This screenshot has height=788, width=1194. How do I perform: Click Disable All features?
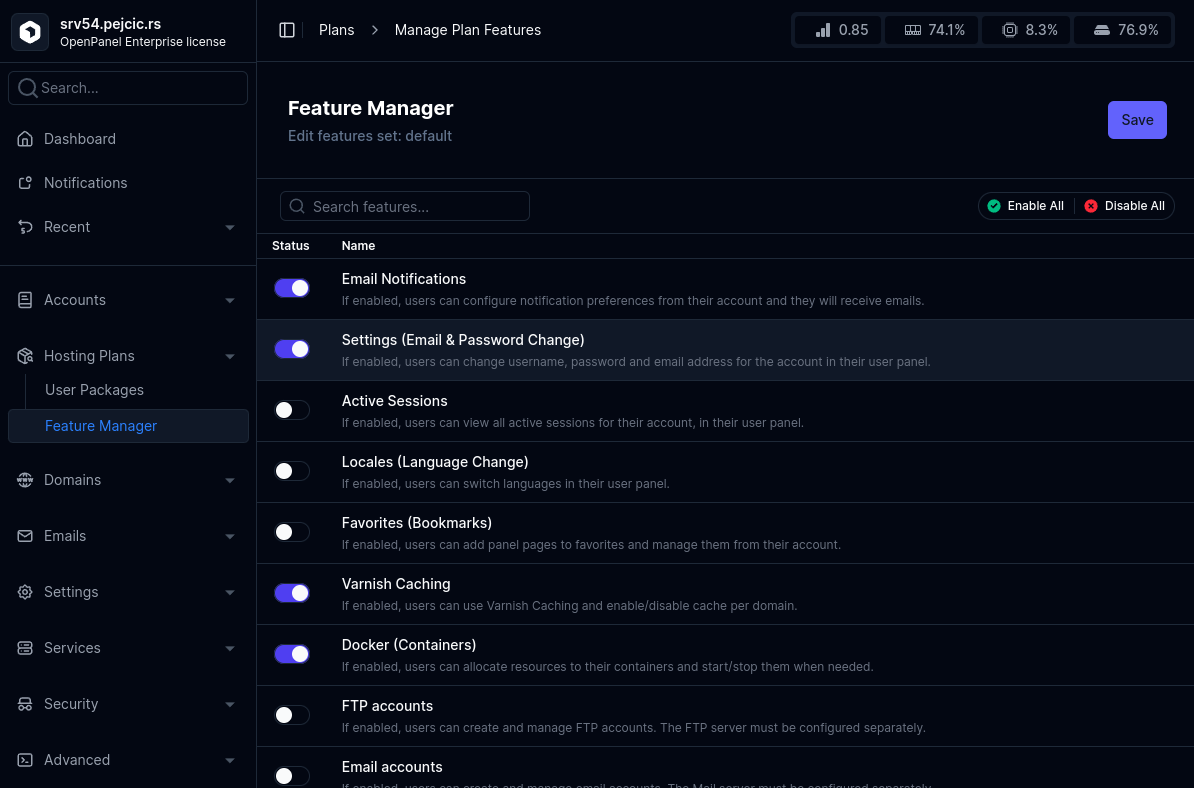[1124, 205]
